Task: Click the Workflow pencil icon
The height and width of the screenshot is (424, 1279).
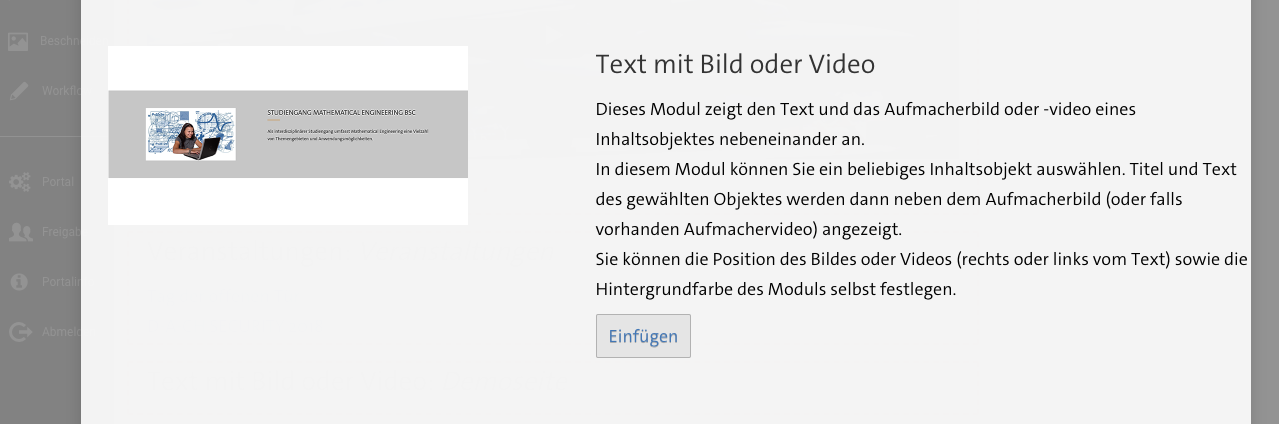Action: click(x=18, y=91)
